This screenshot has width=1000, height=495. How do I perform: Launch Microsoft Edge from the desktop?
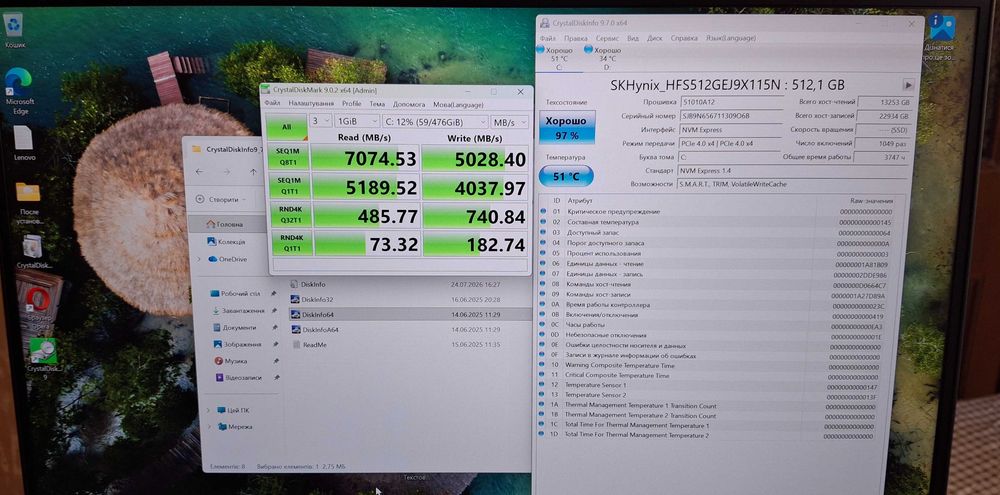(x=19, y=89)
